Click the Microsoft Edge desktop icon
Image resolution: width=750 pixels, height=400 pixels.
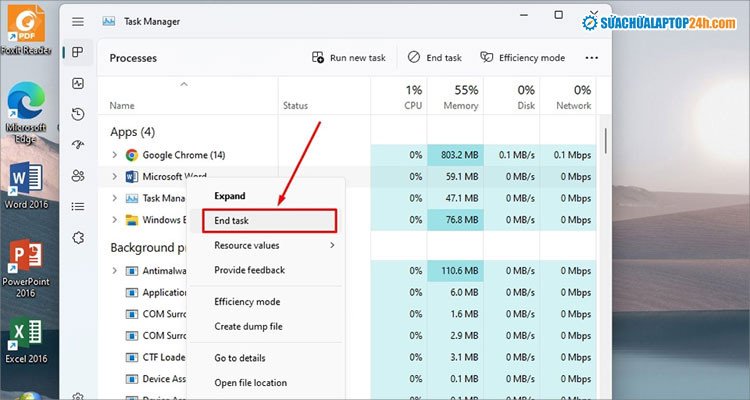tap(26, 113)
